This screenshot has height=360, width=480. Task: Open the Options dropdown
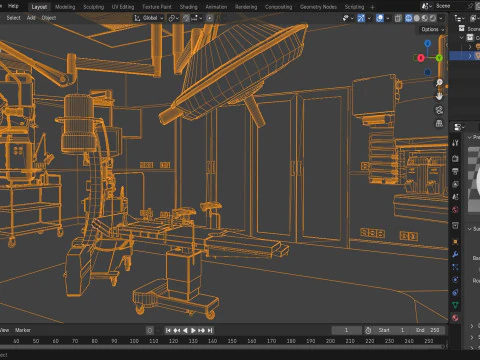[x=433, y=29]
